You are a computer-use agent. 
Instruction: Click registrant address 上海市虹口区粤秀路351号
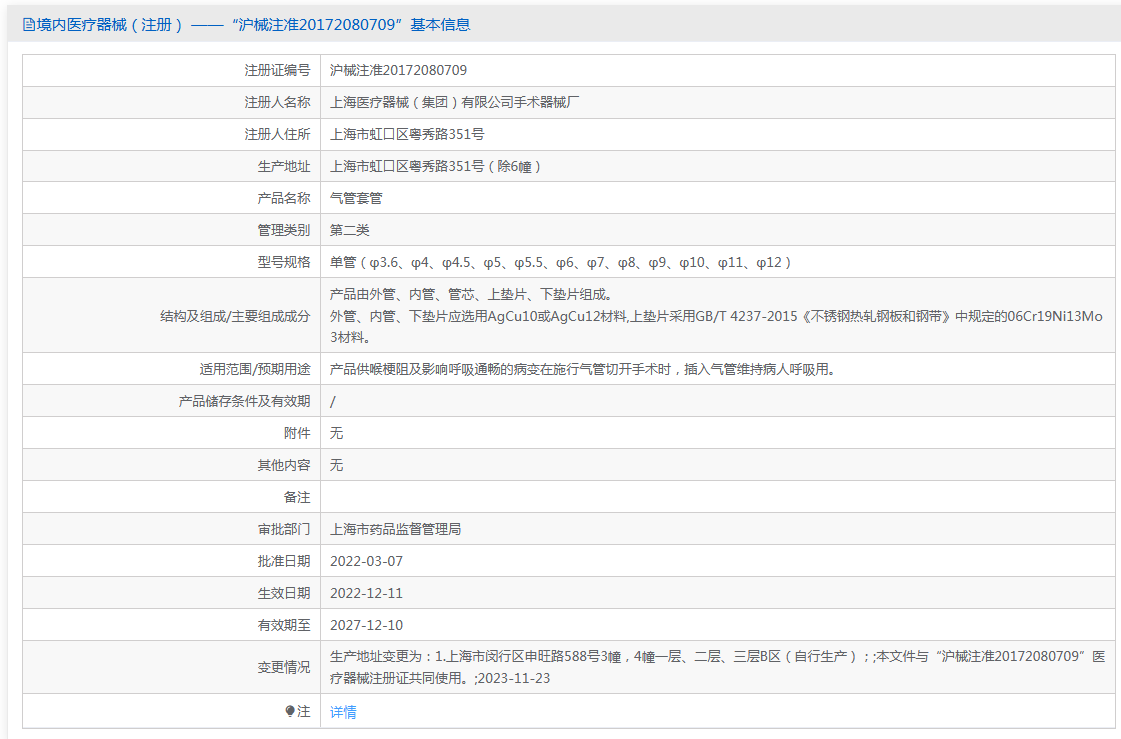click(407, 134)
